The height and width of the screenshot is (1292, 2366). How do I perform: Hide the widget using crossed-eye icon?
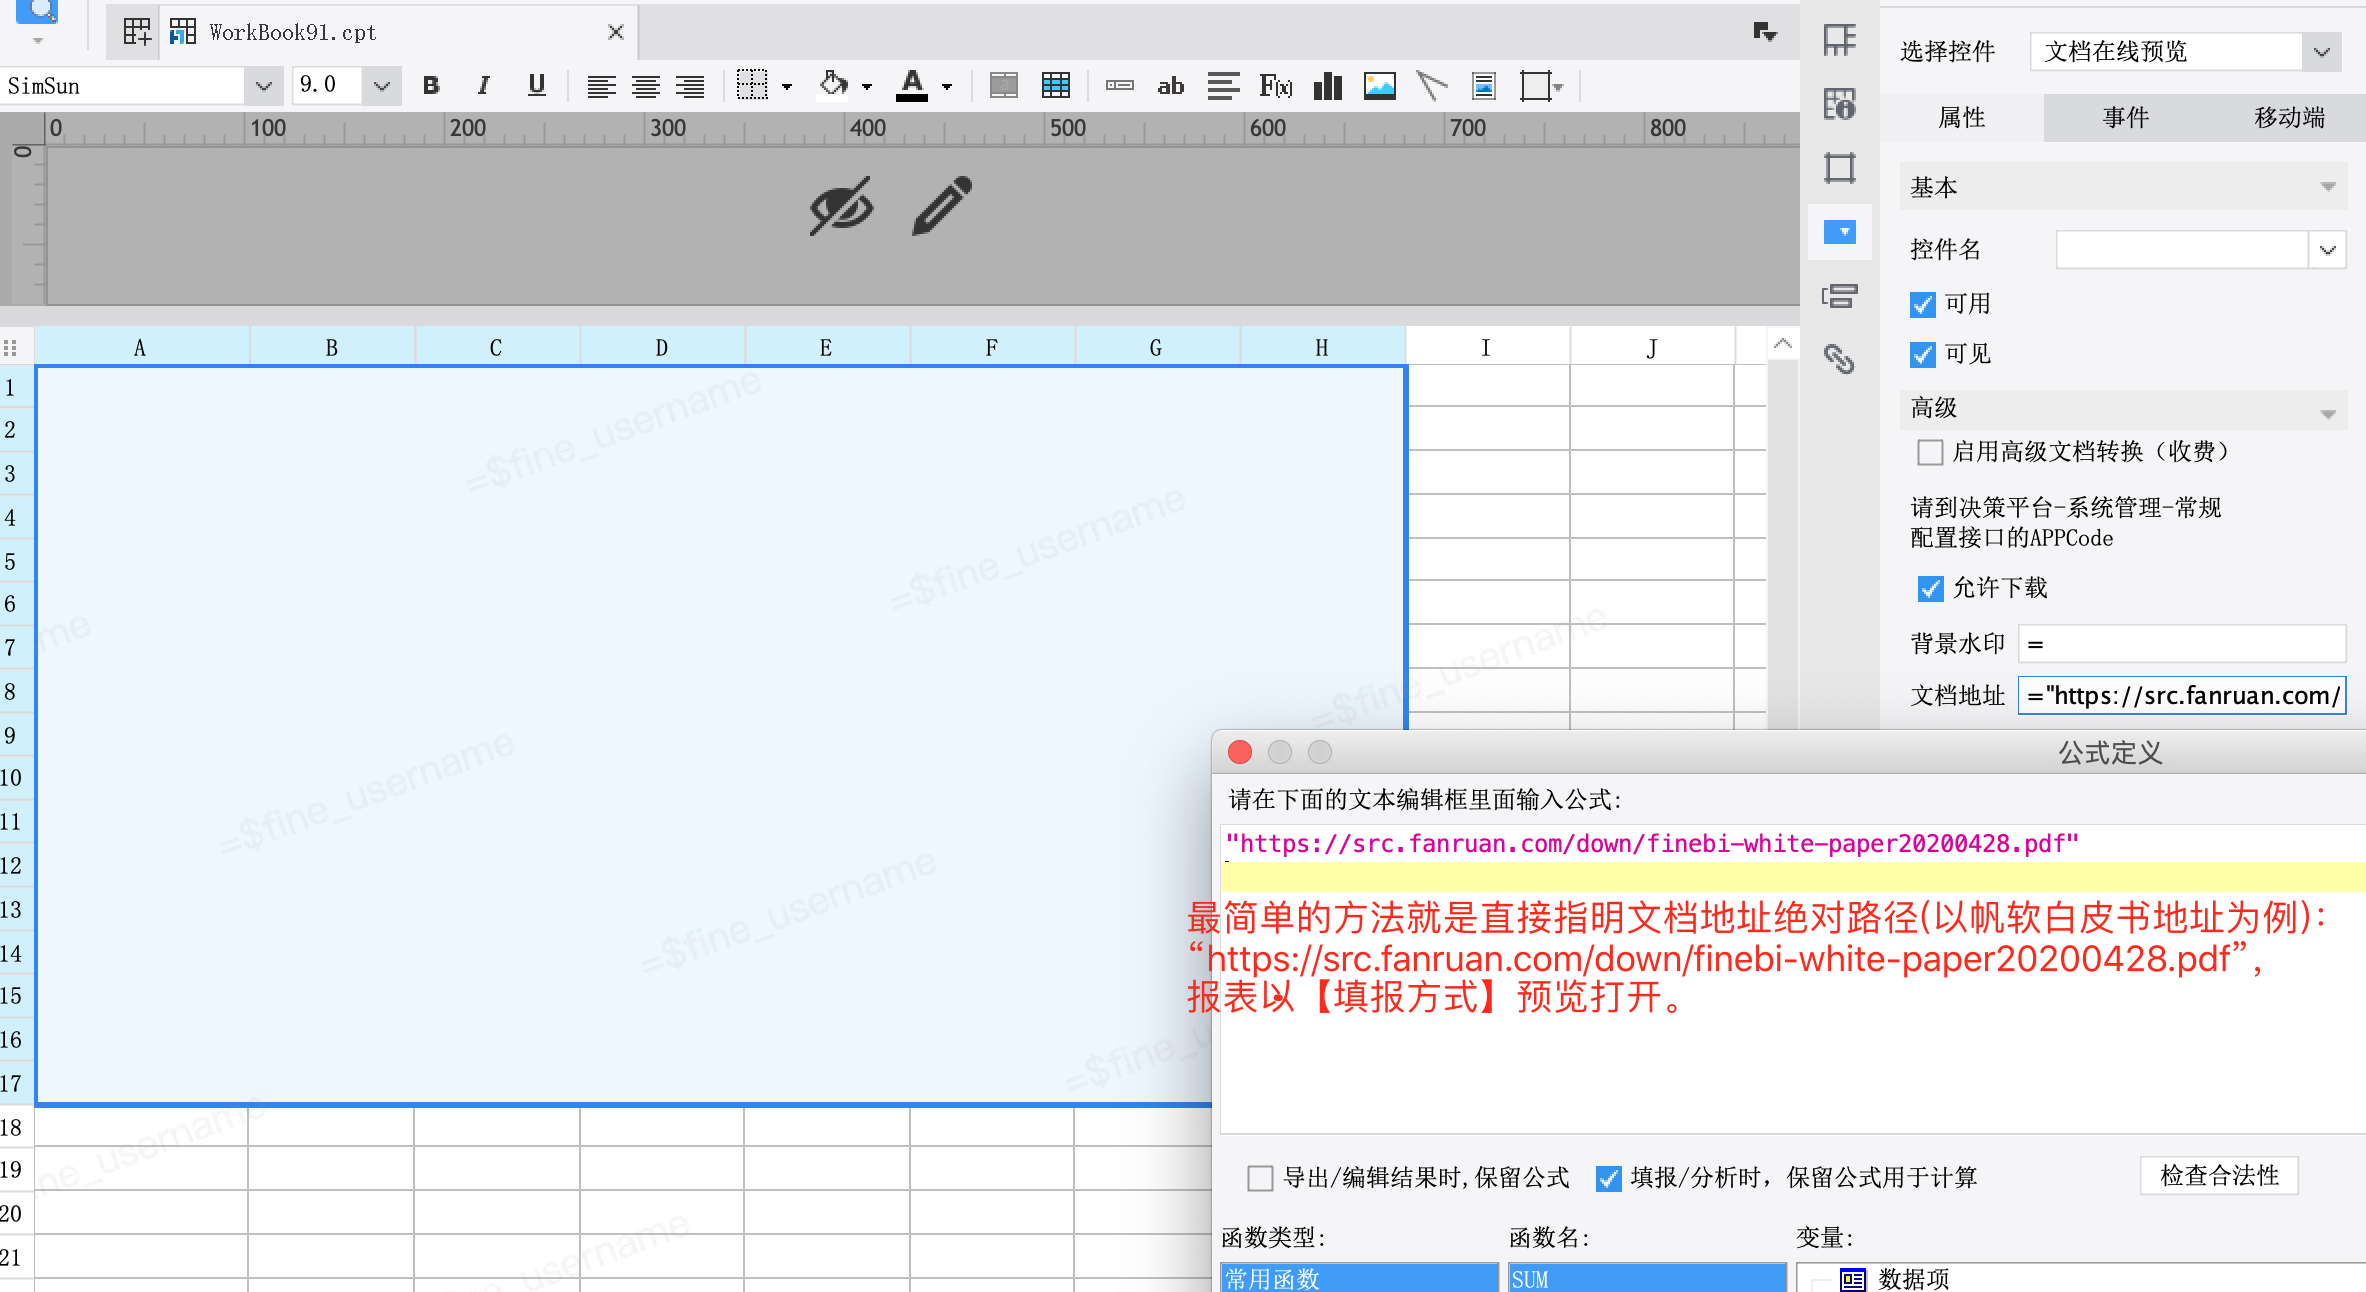click(x=841, y=206)
